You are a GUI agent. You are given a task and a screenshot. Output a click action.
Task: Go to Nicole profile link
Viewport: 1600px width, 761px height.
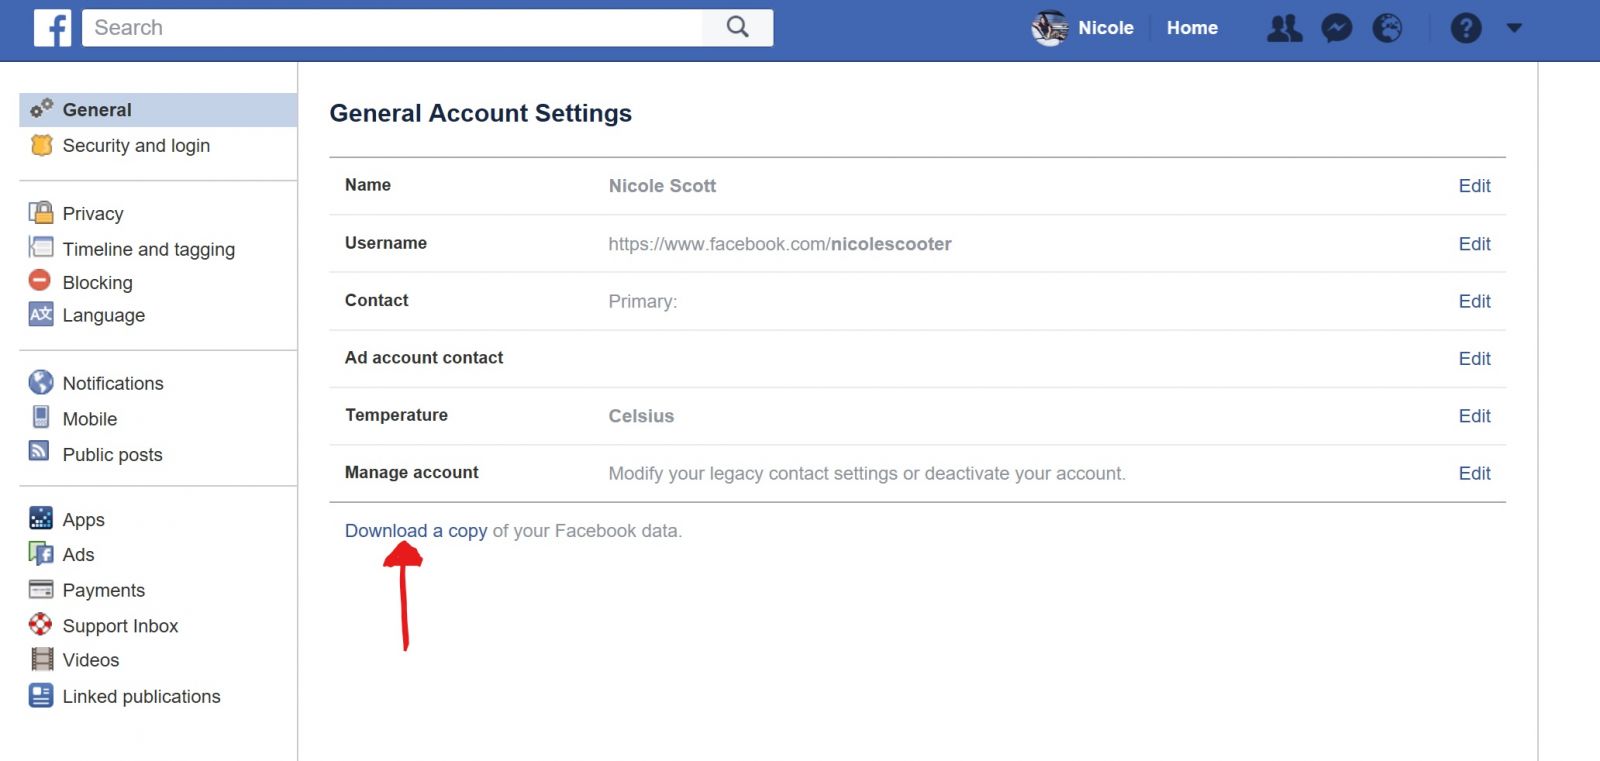pyautogui.click(x=1105, y=28)
